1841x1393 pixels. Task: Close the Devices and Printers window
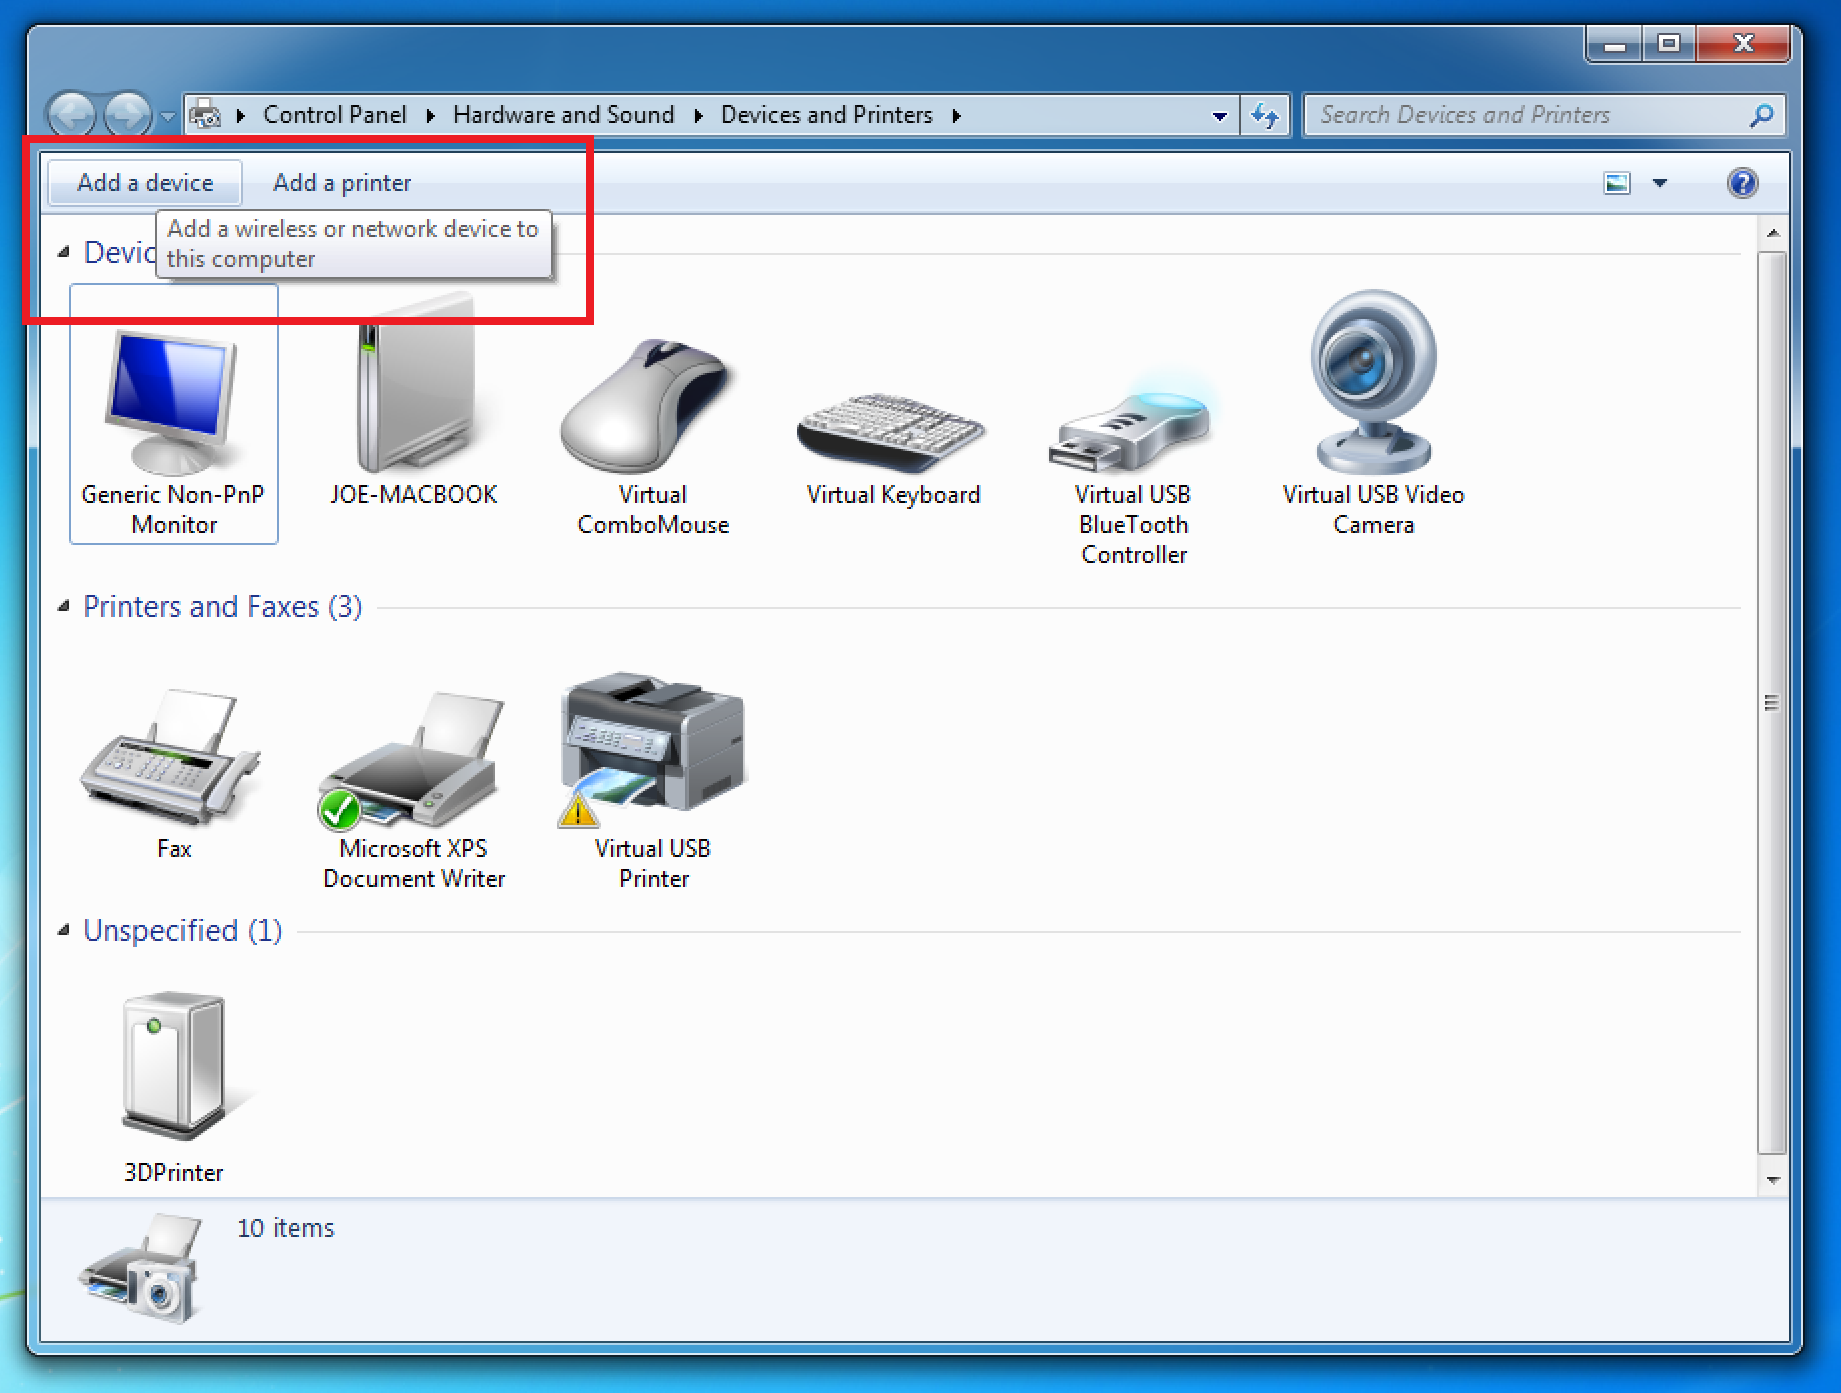coord(1743,44)
